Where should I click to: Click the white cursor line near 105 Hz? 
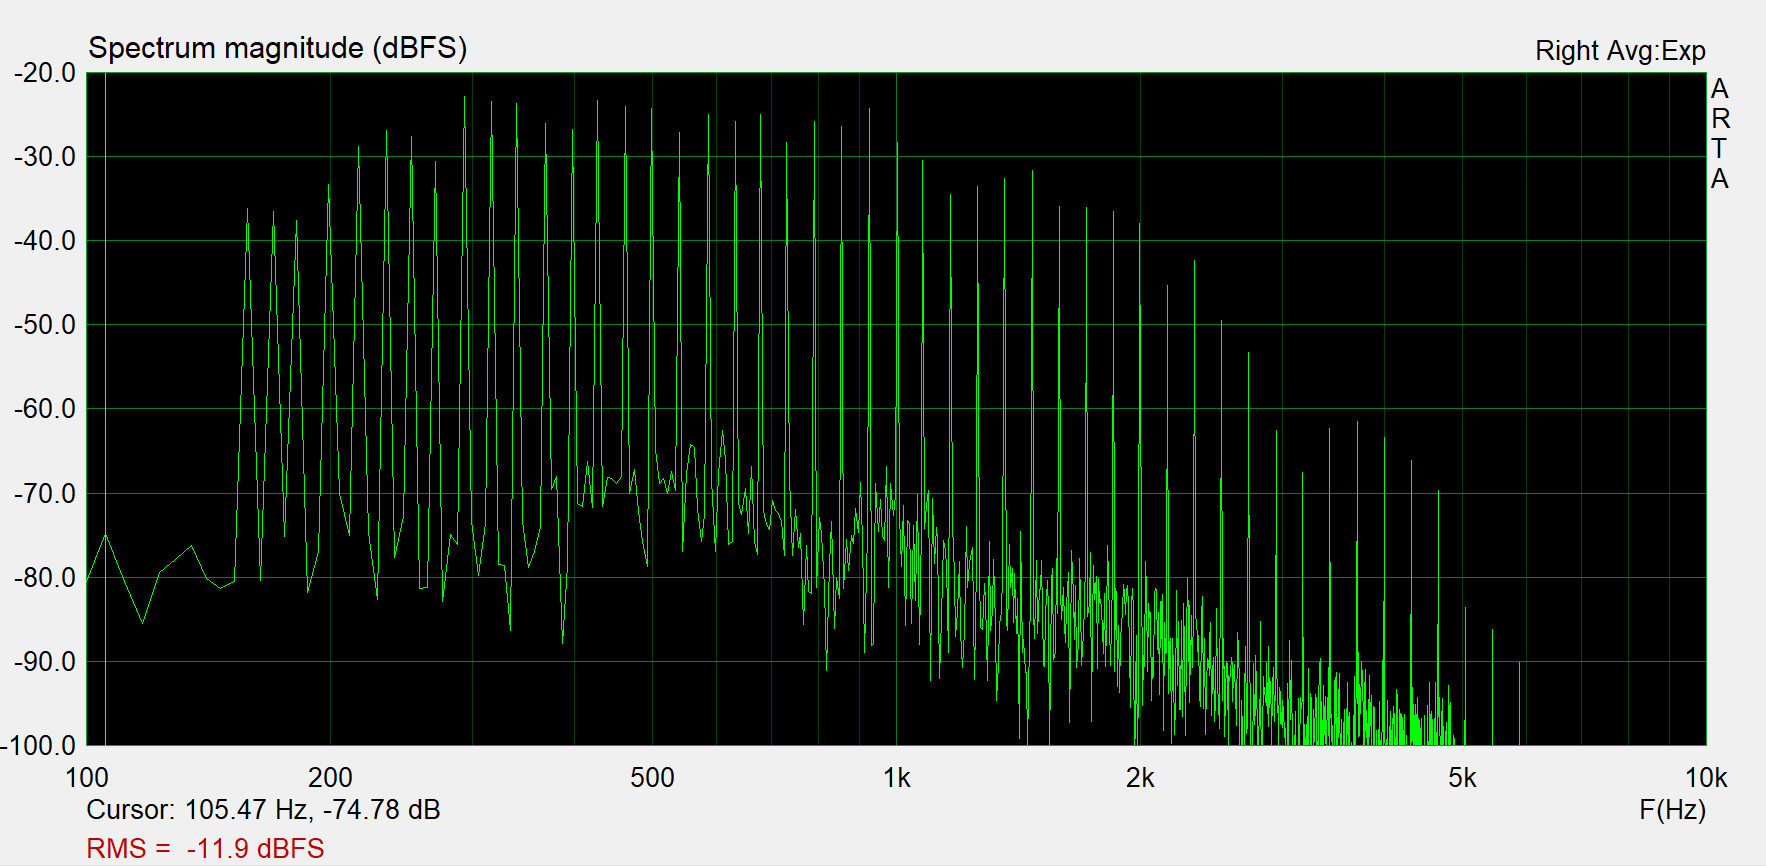tap(106, 409)
